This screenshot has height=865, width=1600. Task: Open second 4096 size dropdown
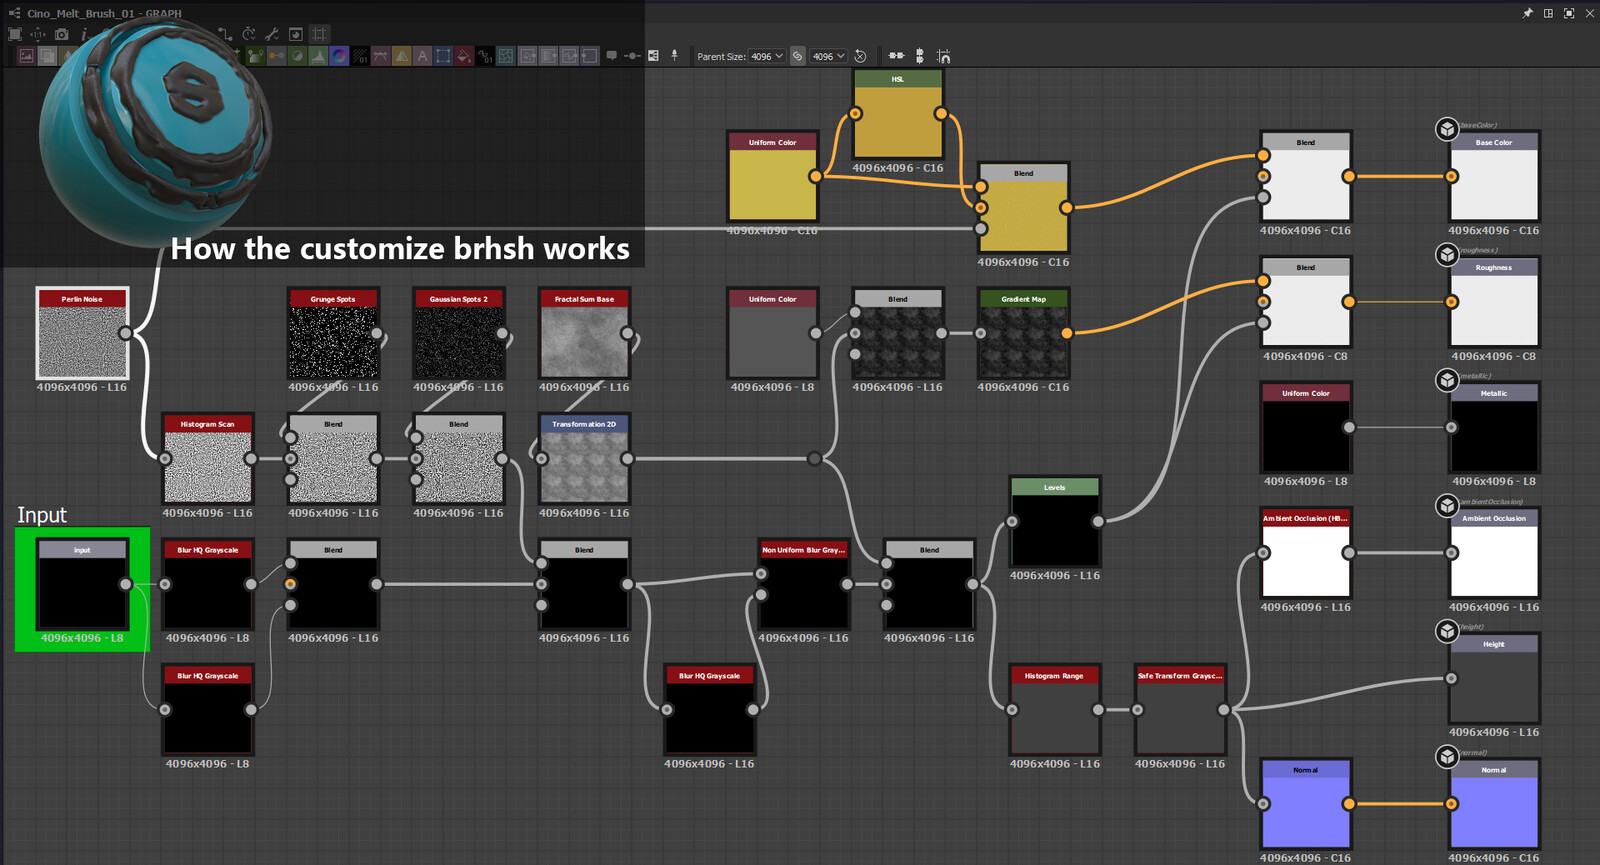828,56
